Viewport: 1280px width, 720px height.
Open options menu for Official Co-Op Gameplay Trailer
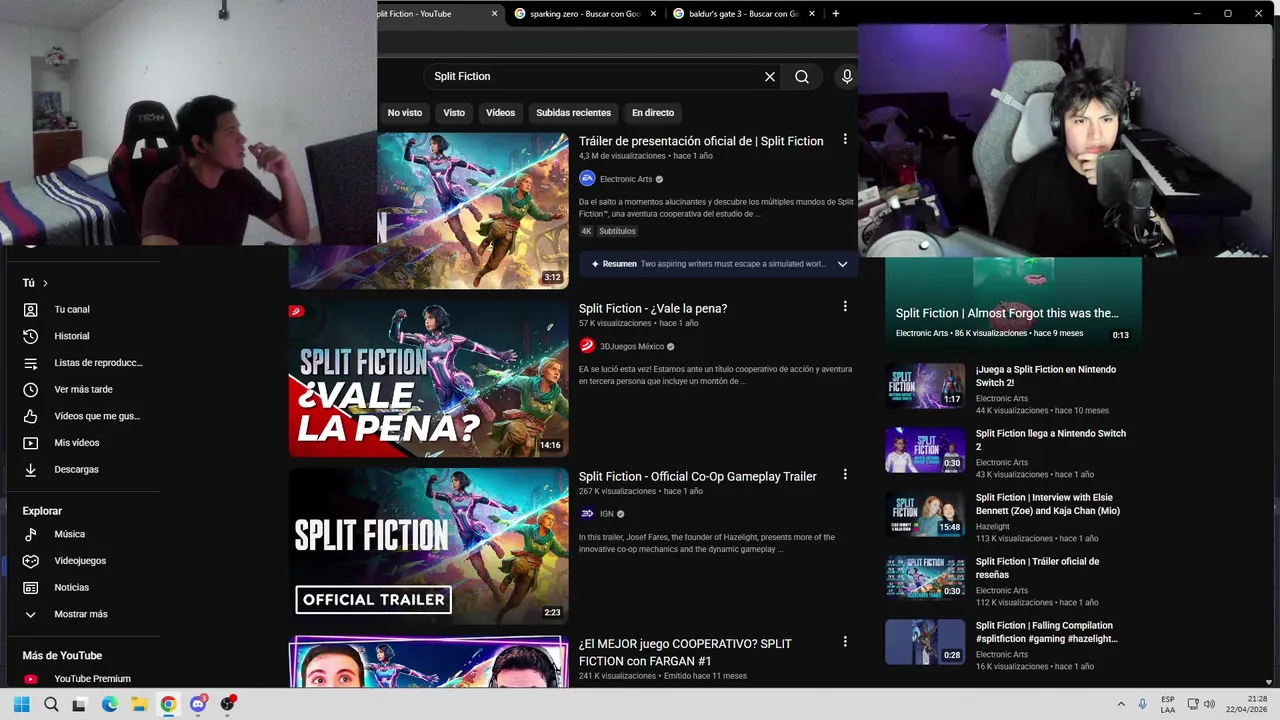[x=845, y=475]
